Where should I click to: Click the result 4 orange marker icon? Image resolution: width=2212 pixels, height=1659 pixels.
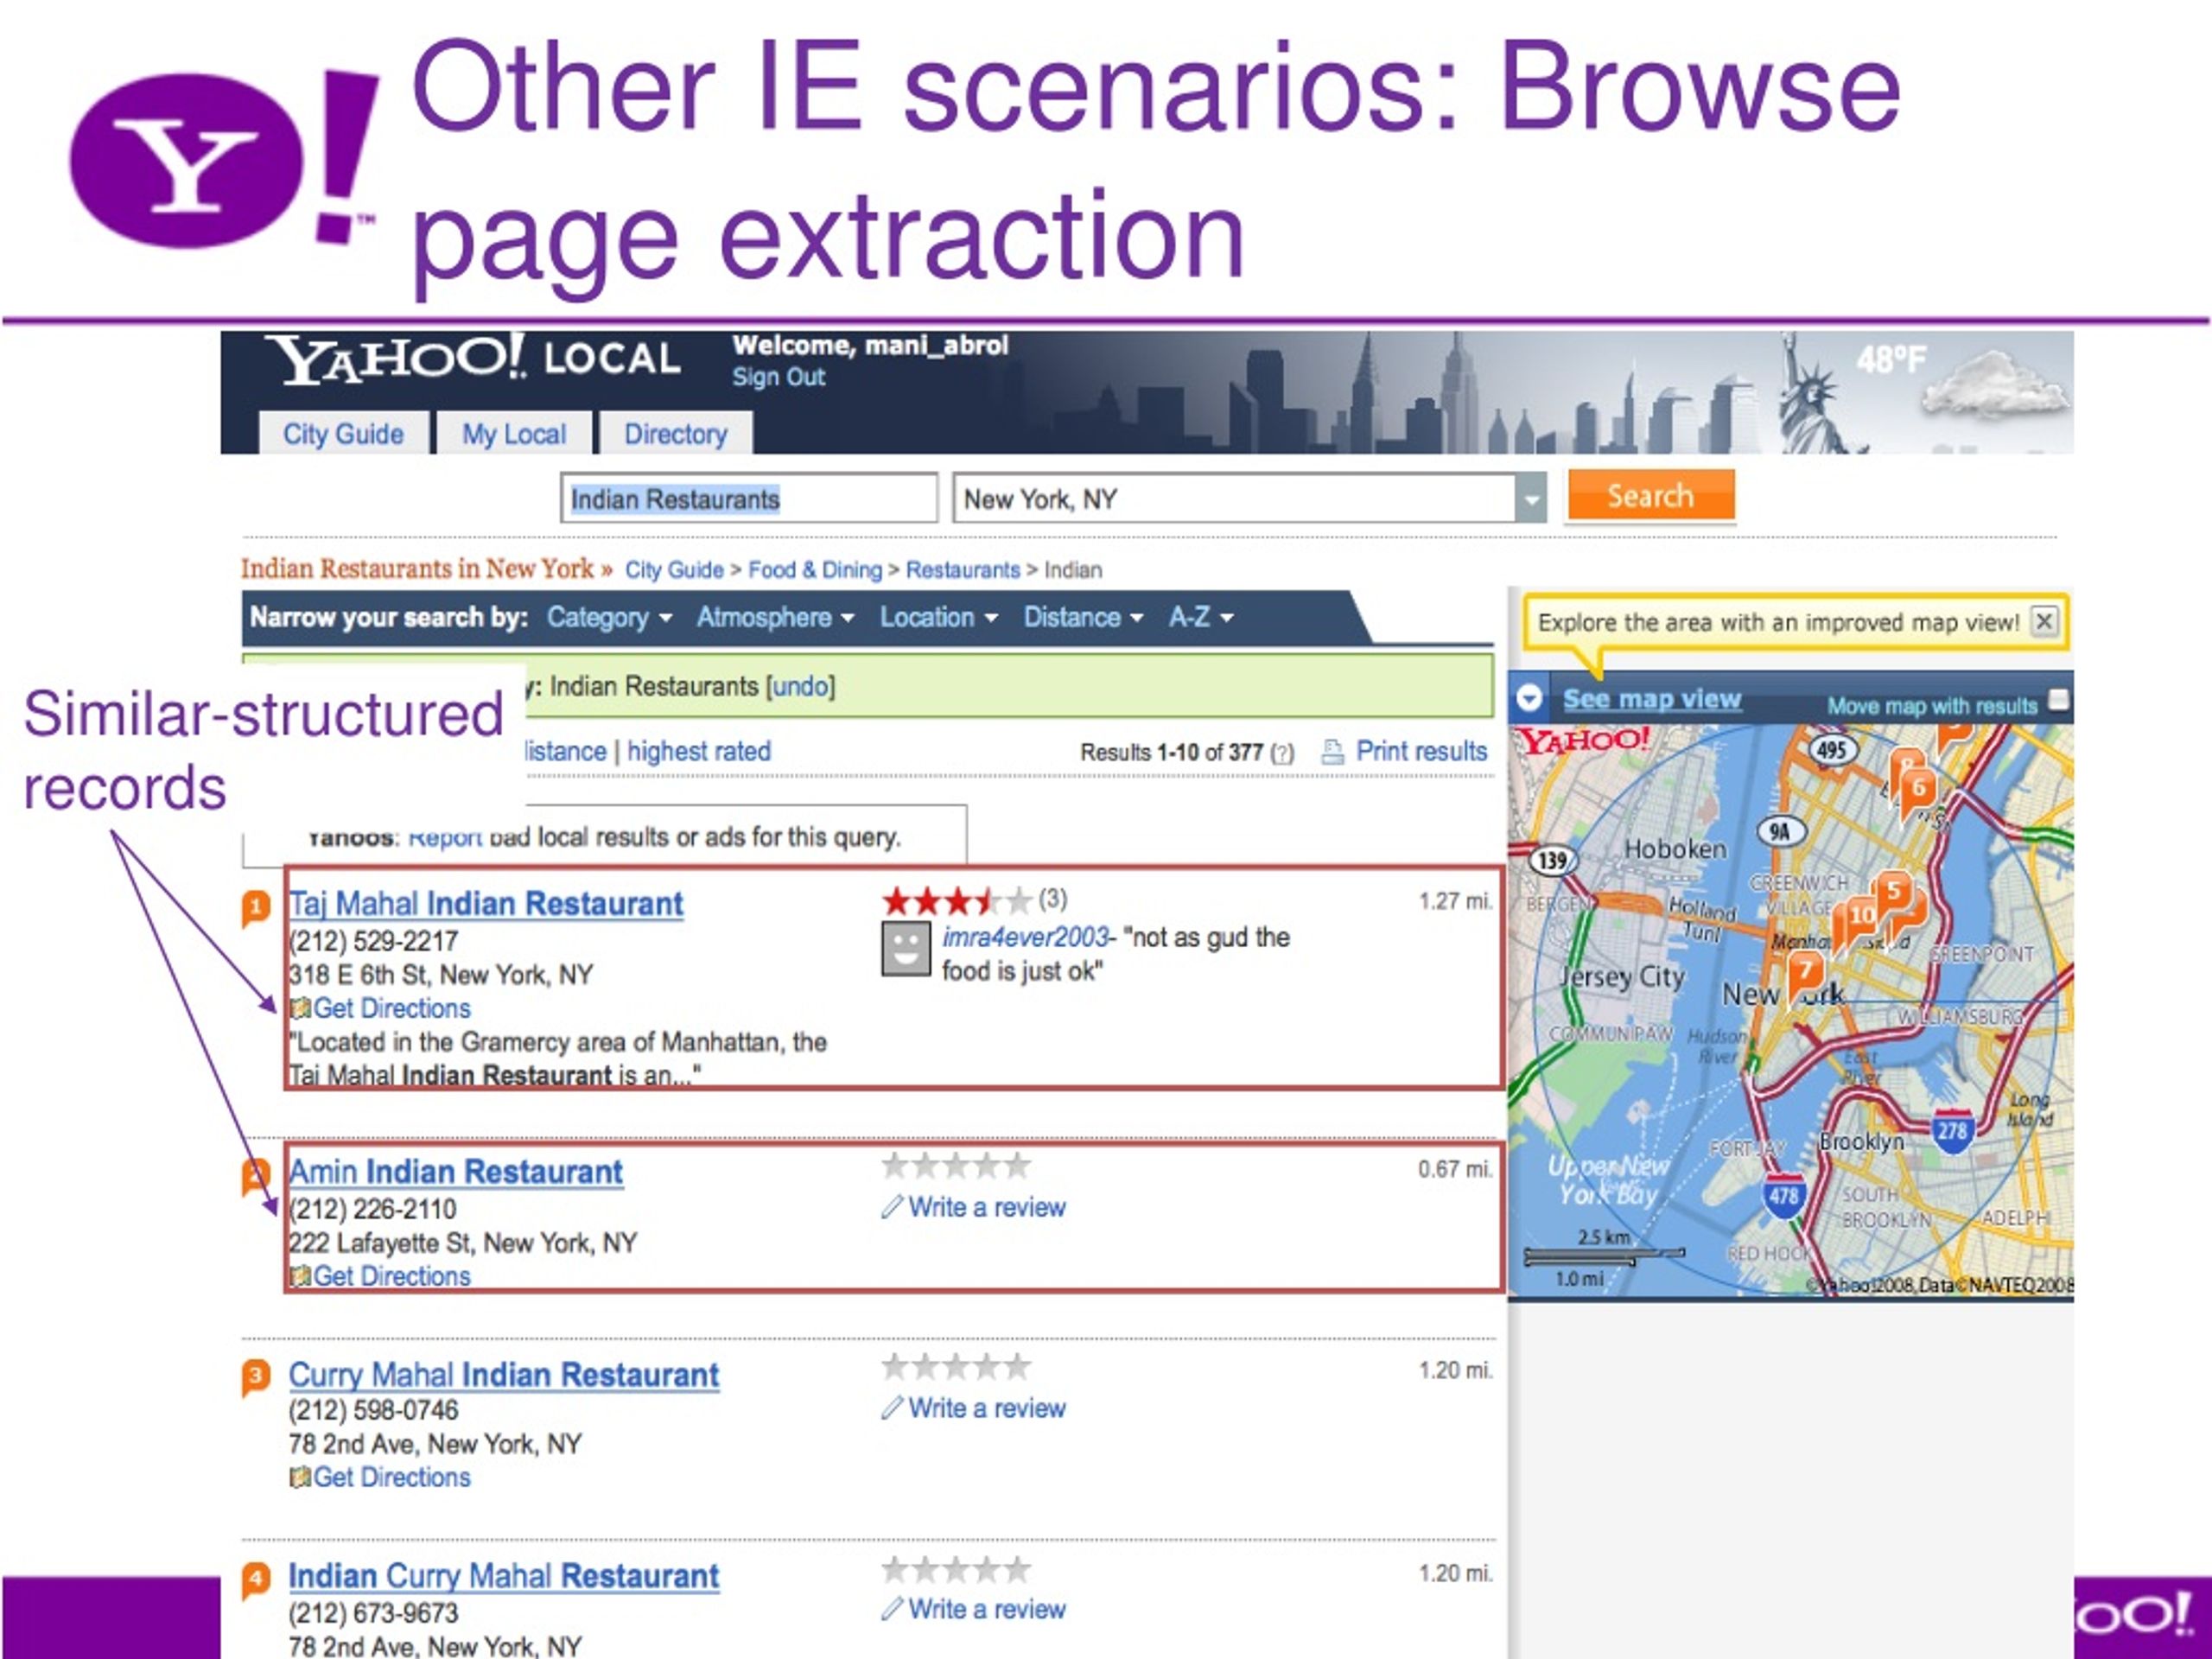[256, 1580]
